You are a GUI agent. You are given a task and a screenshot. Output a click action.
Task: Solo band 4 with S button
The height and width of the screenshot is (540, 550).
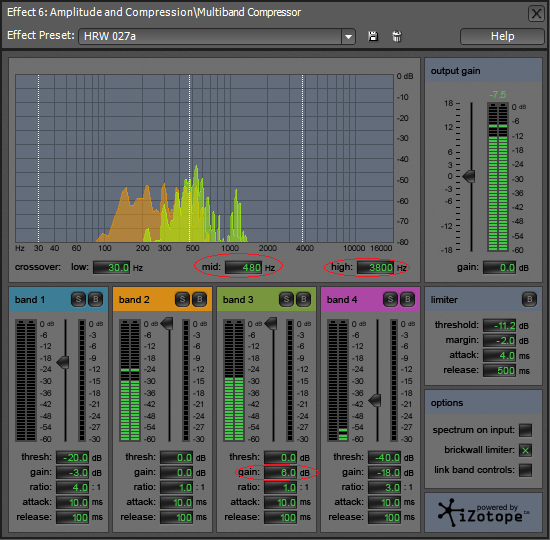pyautogui.click(x=390, y=299)
